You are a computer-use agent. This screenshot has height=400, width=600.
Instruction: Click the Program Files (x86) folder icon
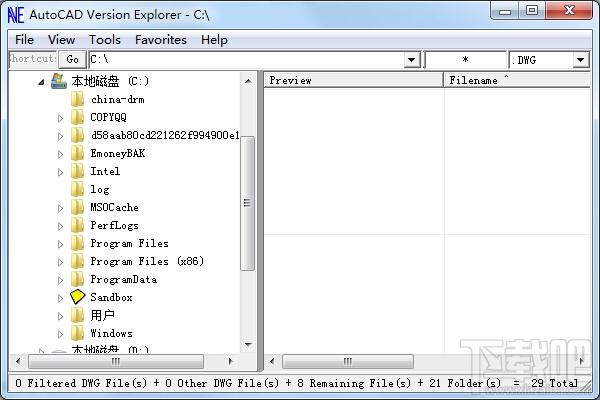[x=77, y=261]
